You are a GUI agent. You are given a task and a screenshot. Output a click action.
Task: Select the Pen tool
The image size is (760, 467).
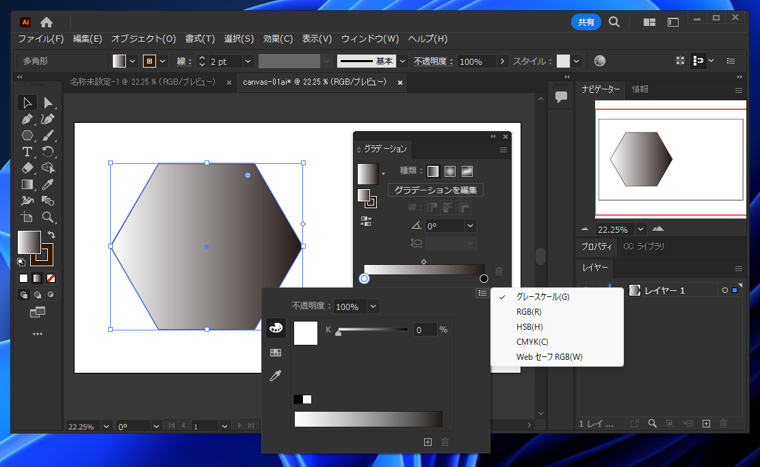(28, 119)
